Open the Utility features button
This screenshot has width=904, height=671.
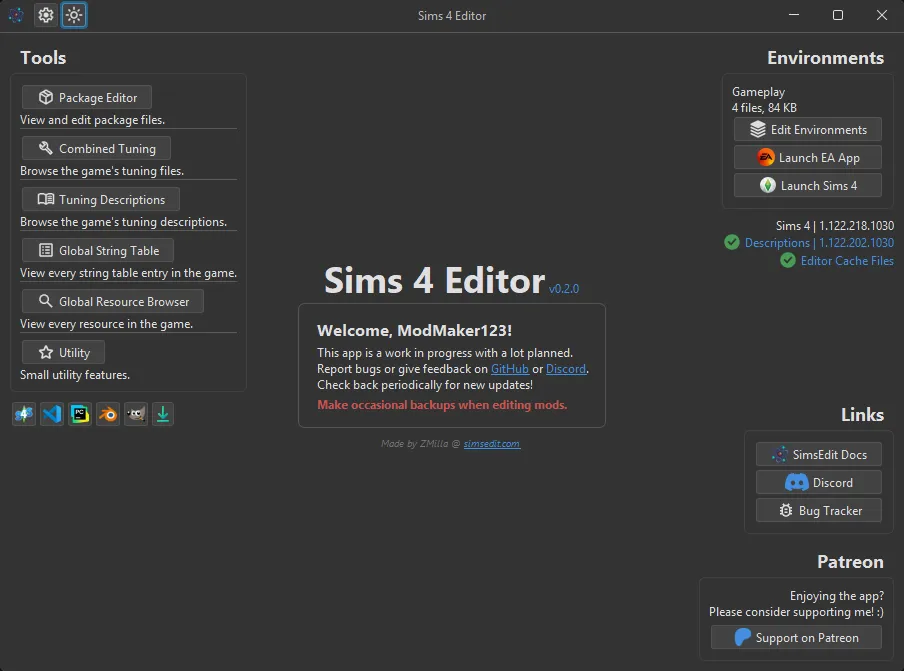[x=63, y=352]
